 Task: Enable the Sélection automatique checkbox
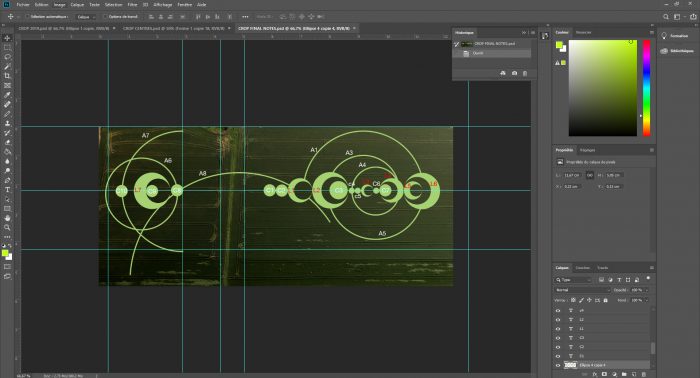pos(27,17)
